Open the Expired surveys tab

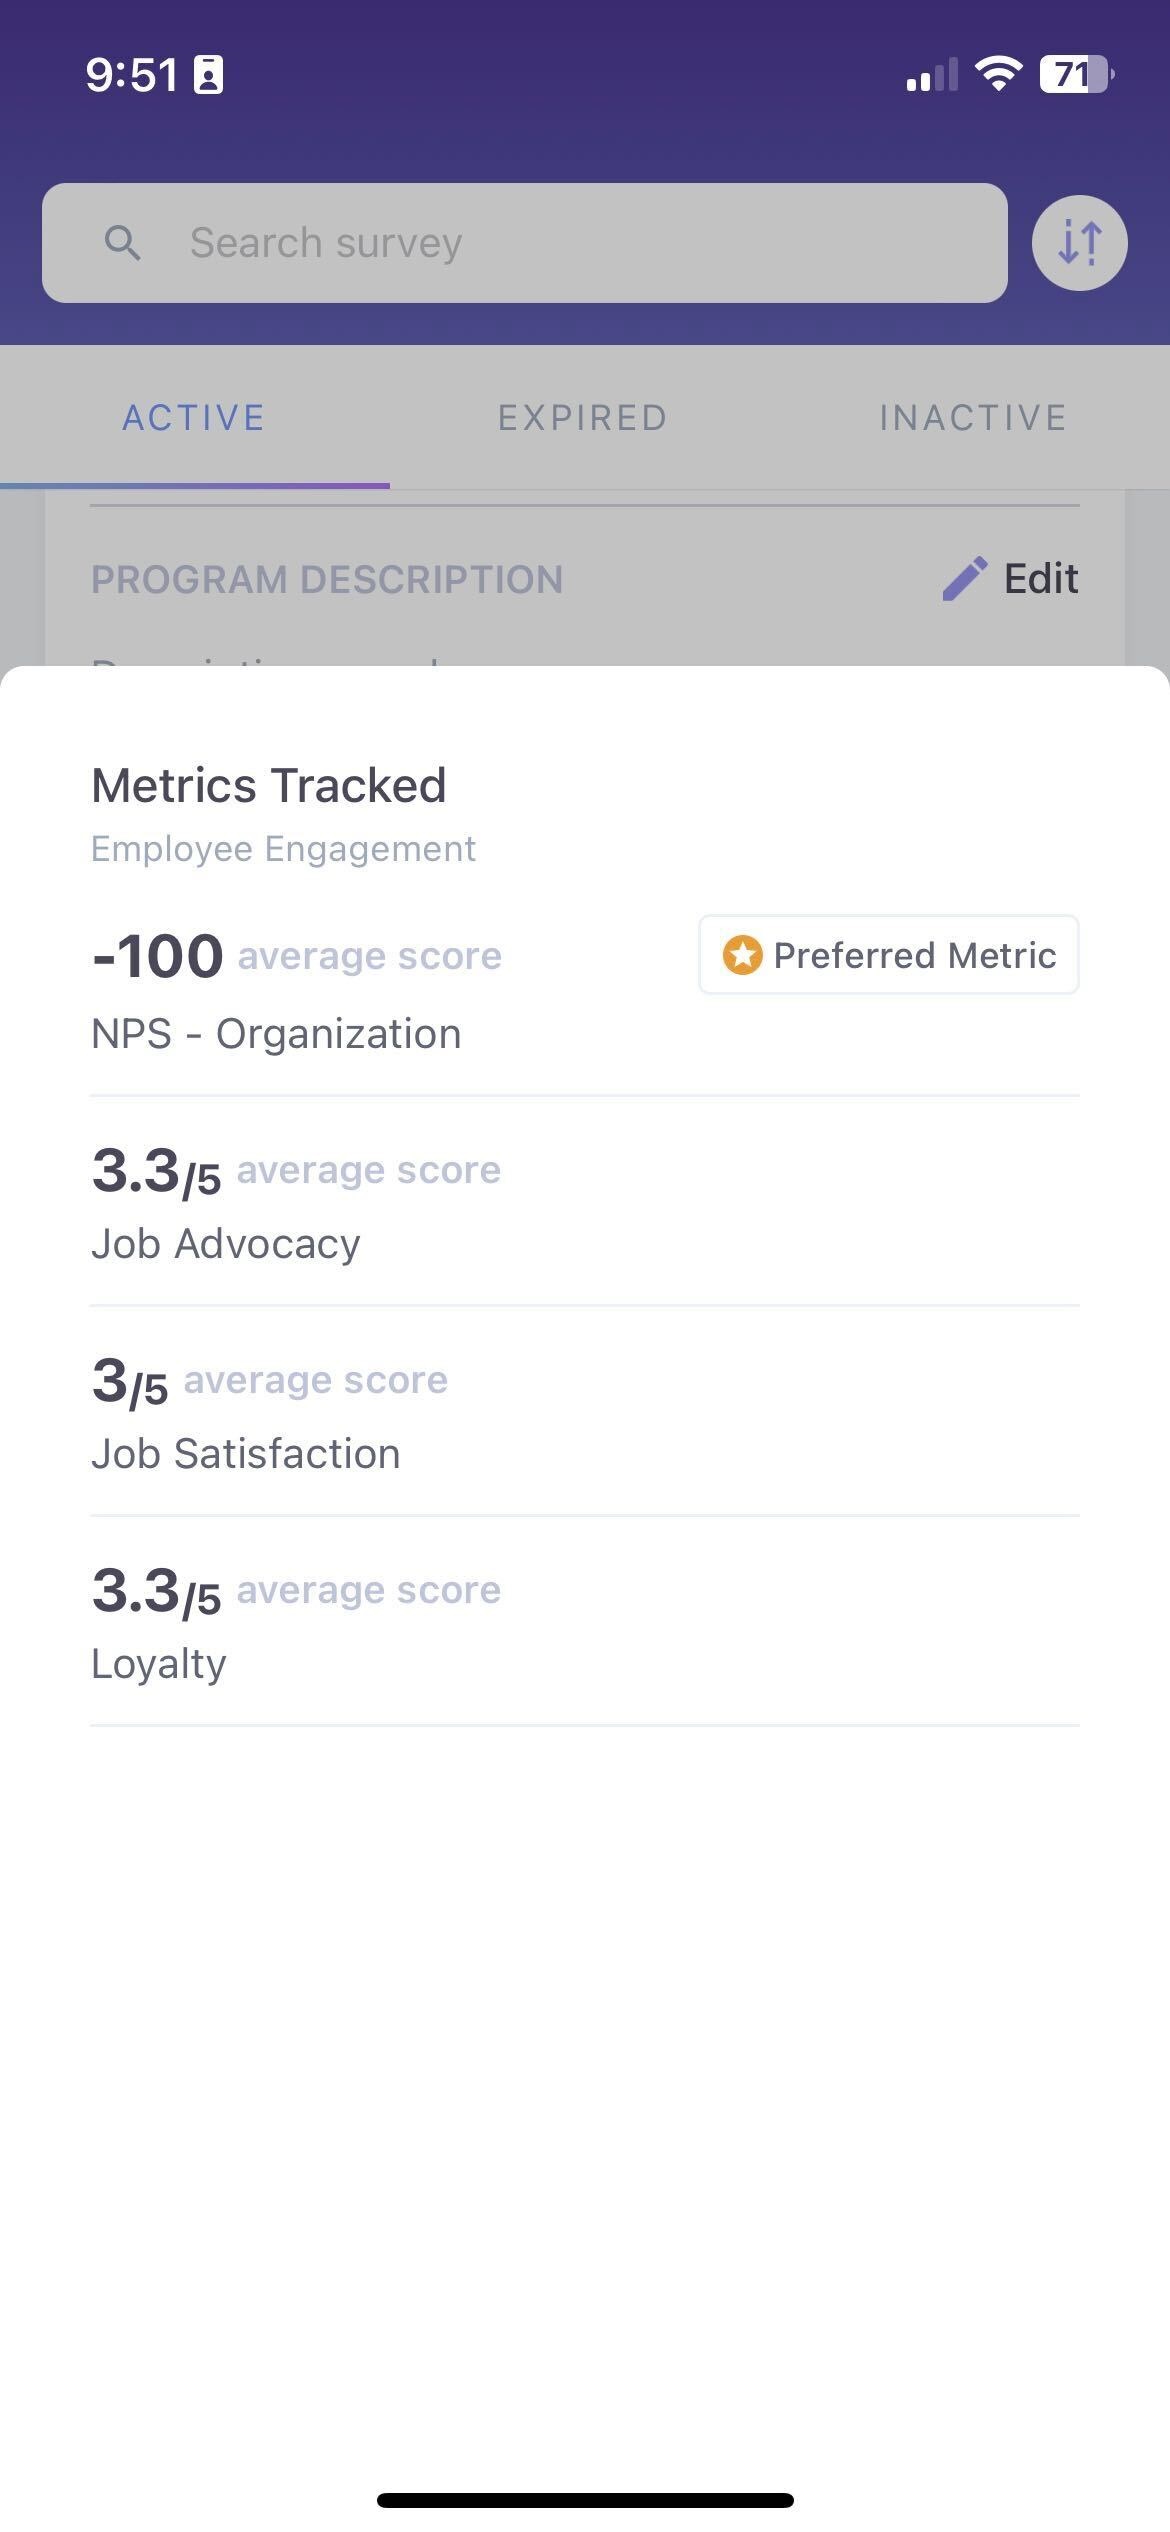583,418
